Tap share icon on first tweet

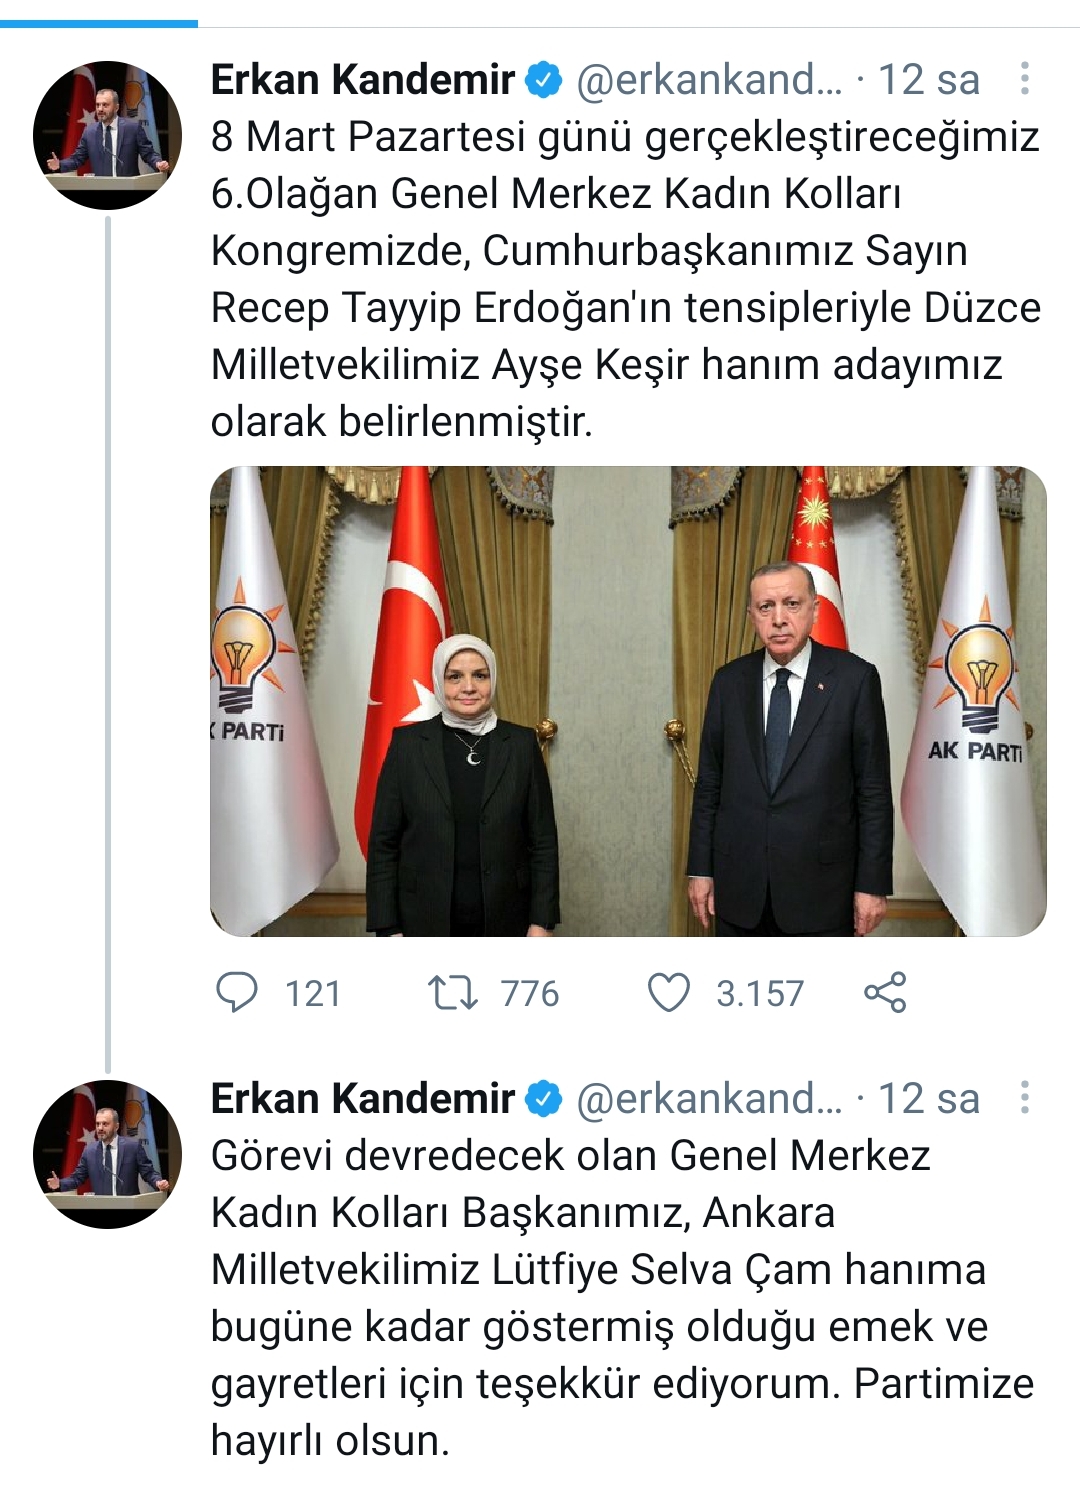tap(885, 992)
